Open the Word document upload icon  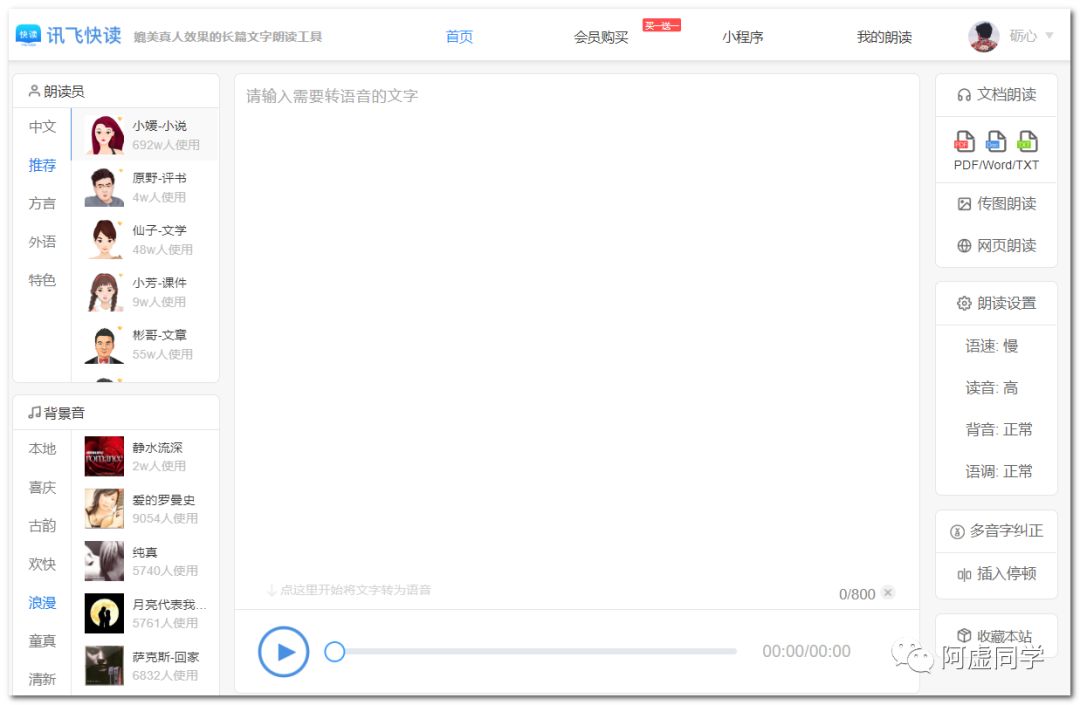coord(996,141)
